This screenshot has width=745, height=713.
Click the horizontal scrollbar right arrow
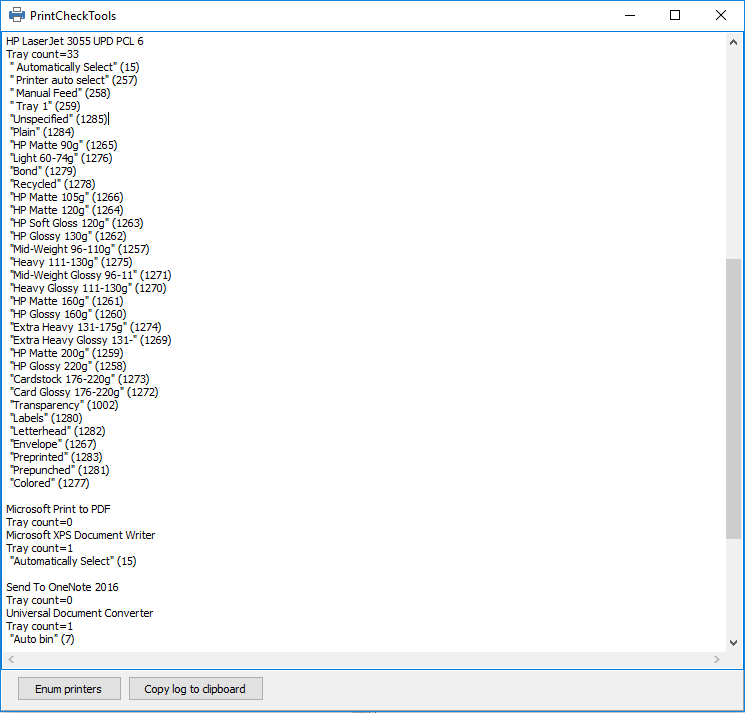pyautogui.click(x=717, y=659)
